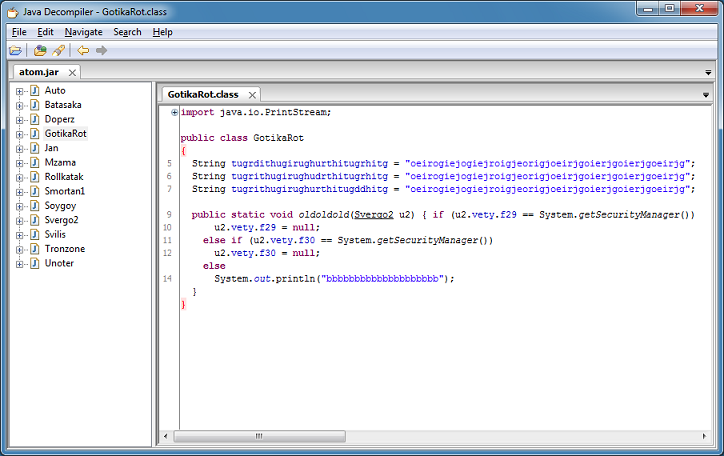Click the class icon beside Jan
Screen dimensions: 724x456
(x=35, y=148)
